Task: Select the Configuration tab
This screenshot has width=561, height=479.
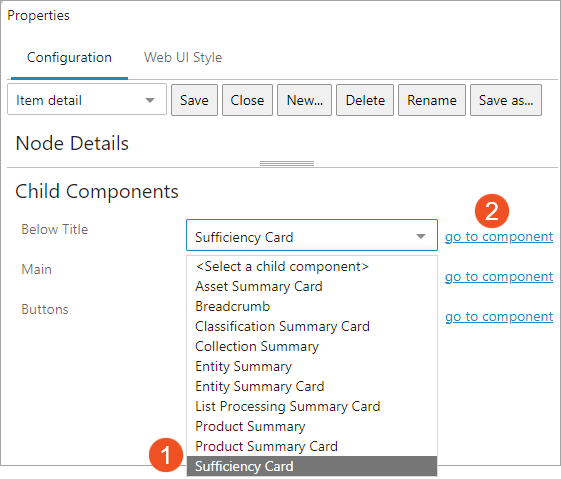Action: click(69, 58)
